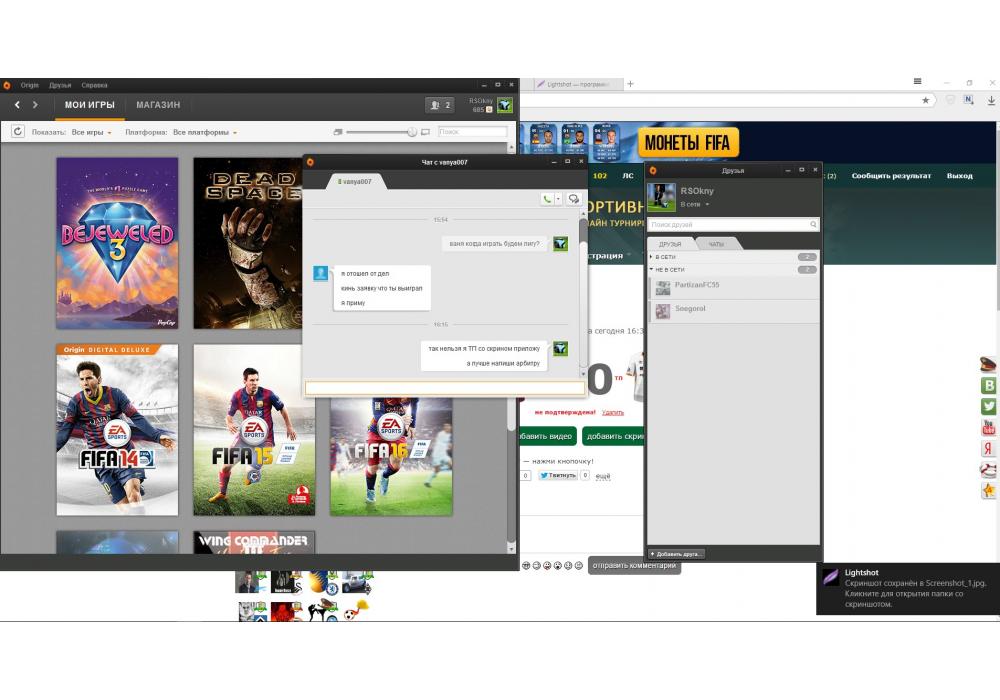1000x700 pixels.
Task: Open the call options arrow beside phone
Action: pos(558,199)
